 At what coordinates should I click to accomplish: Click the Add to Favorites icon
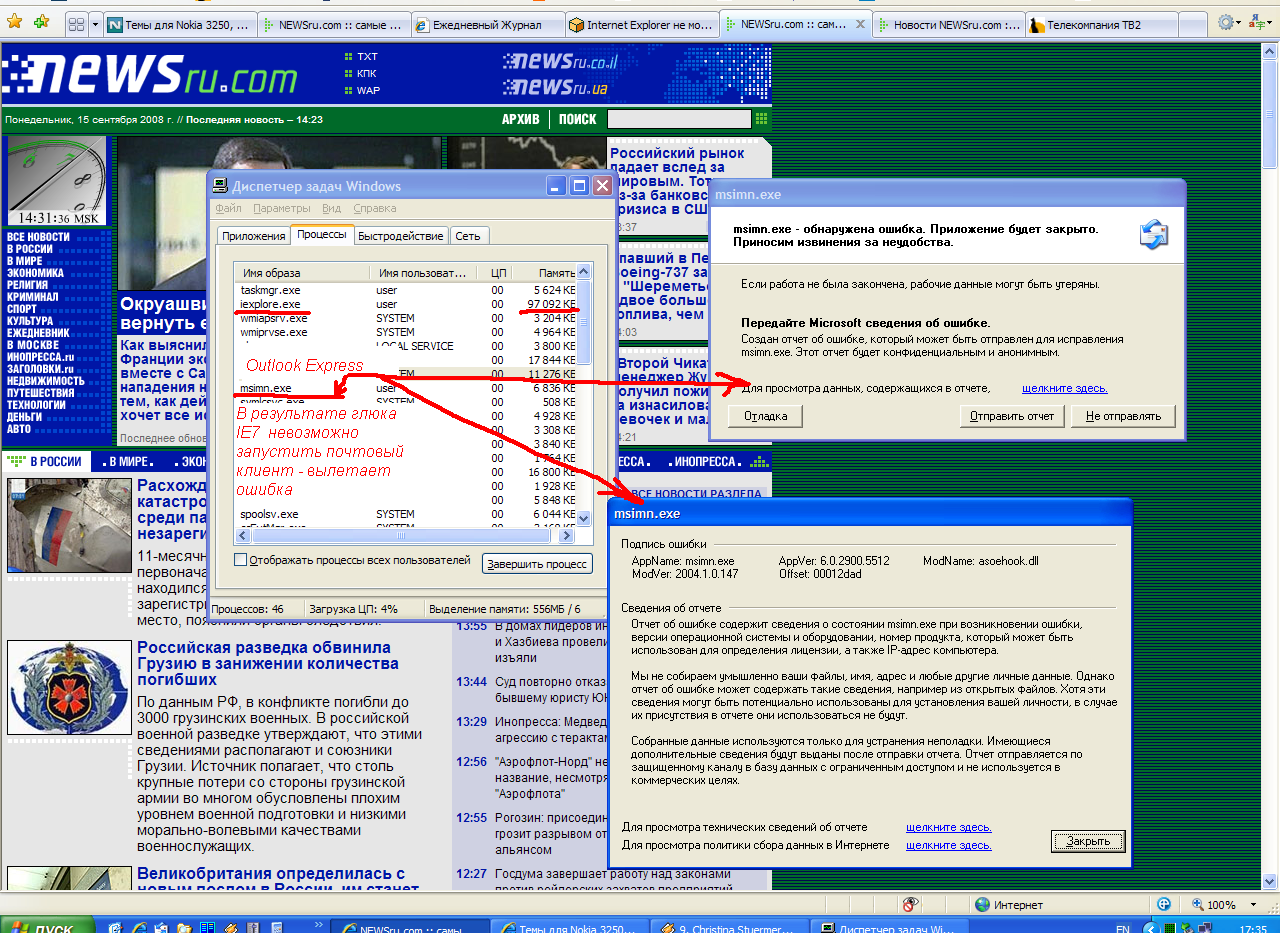(41, 22)
